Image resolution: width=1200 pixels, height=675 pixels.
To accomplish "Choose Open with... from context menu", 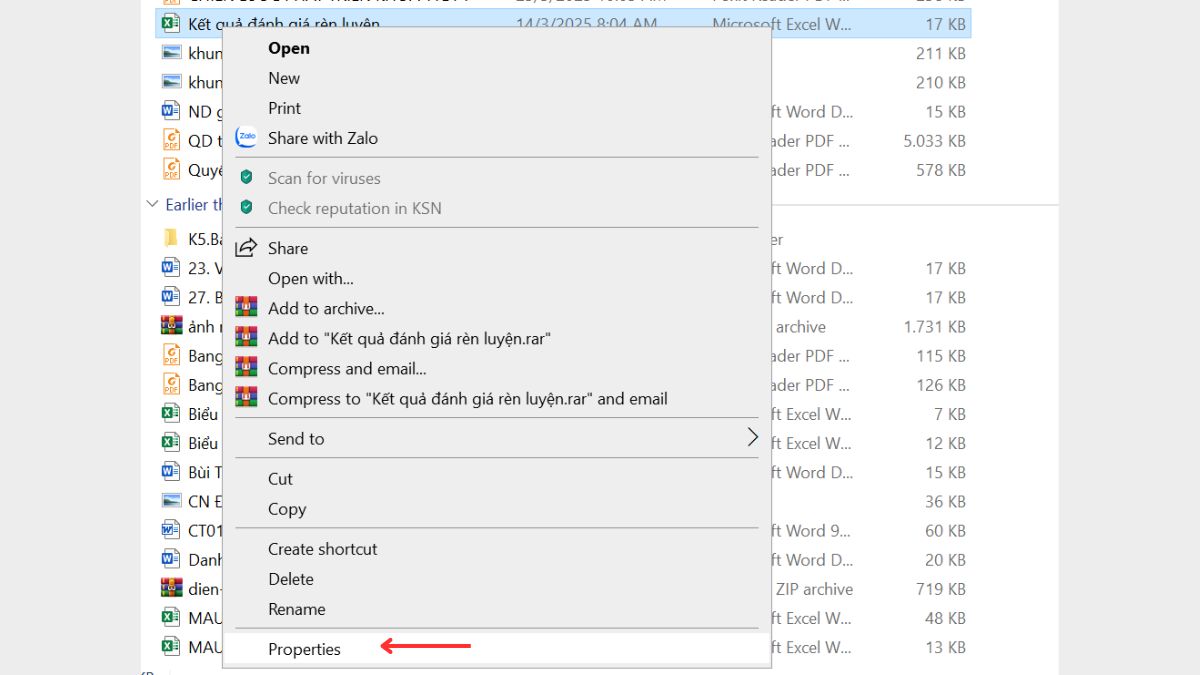I will [x=310, y=278].
